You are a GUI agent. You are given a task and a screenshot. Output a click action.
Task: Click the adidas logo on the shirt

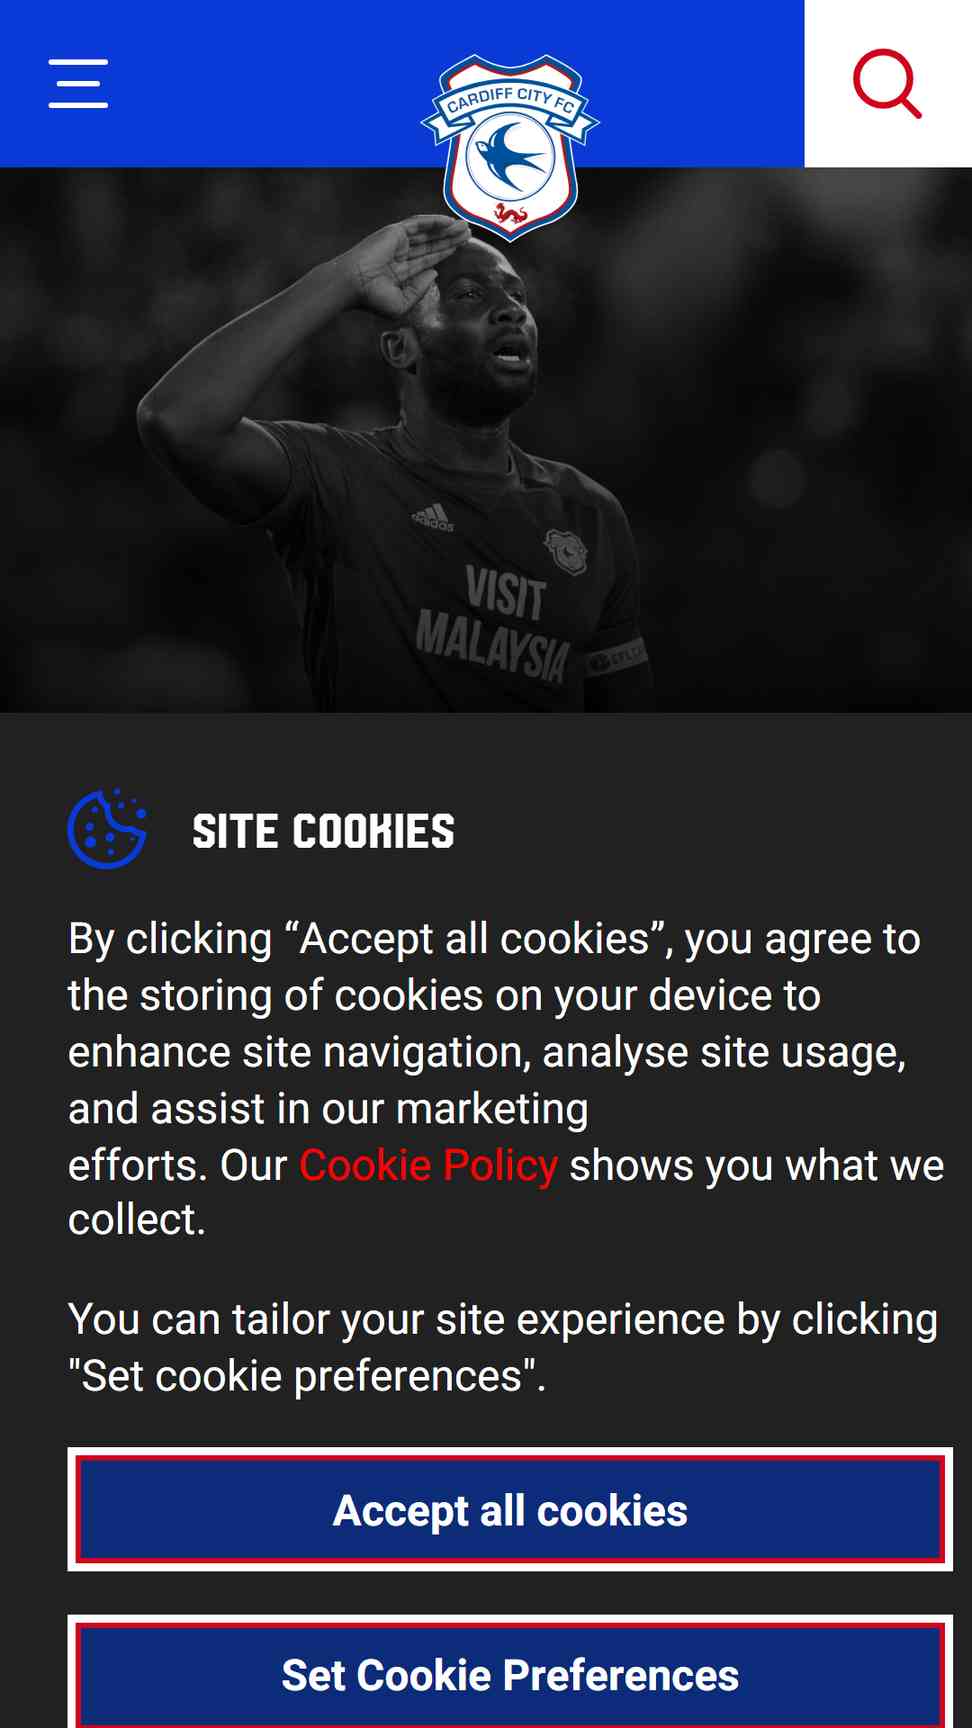433,517
